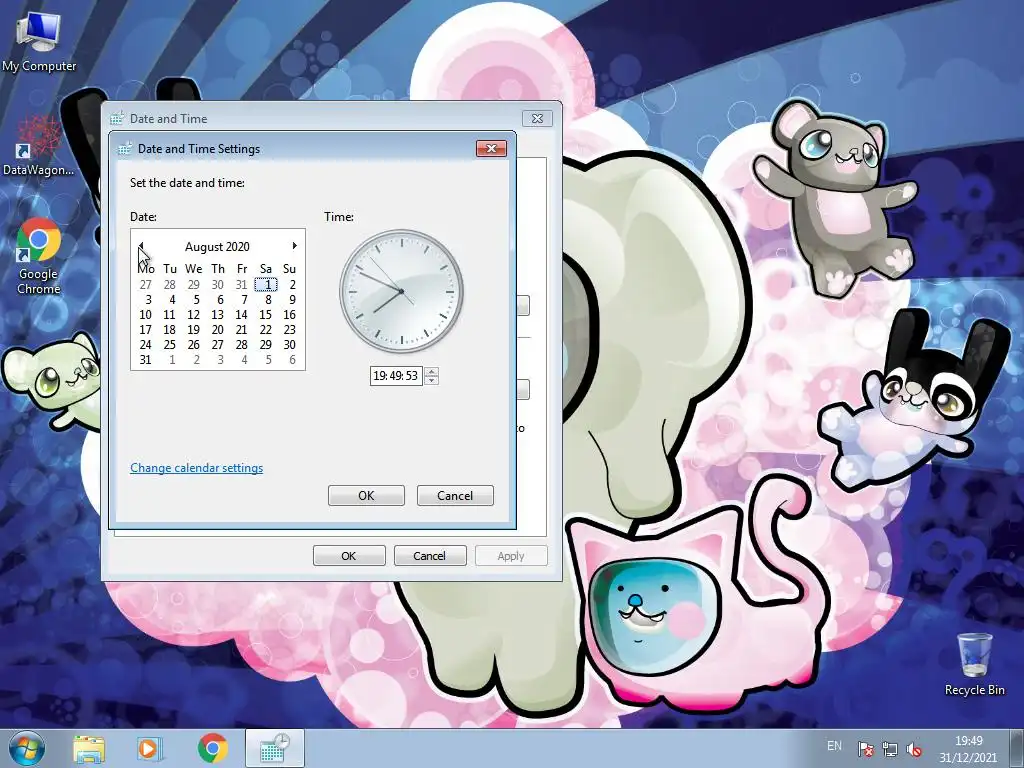1024x768 pixels.
Task: Click the time field showing 19:49:53
Action: coord(396,376)
